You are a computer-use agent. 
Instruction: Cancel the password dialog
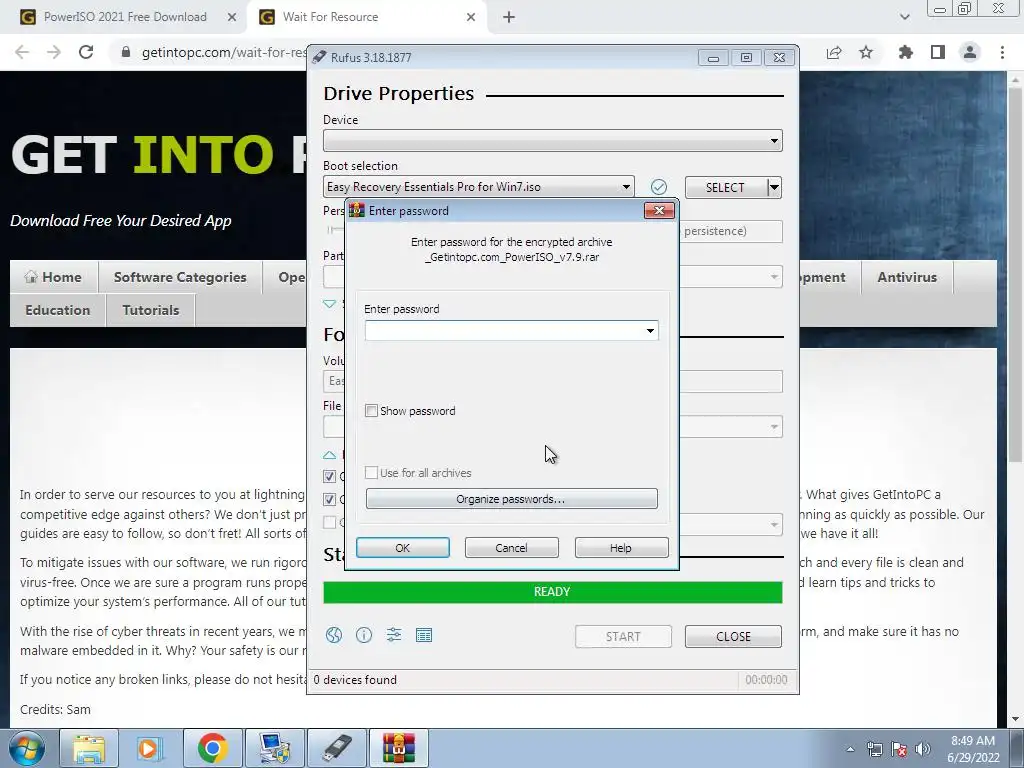pos(511,548)
